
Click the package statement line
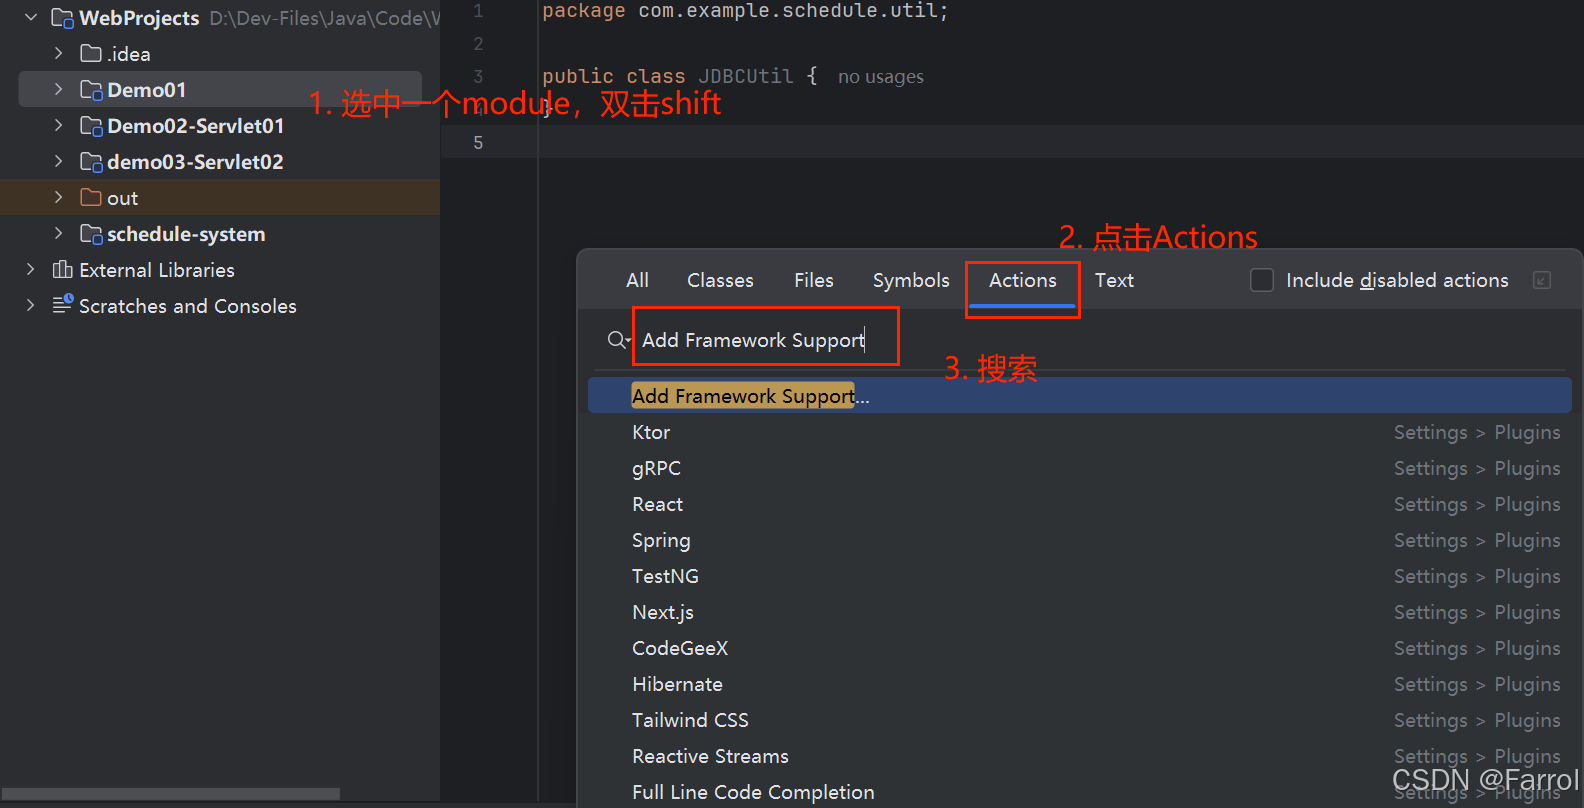(x=745, y=11)
